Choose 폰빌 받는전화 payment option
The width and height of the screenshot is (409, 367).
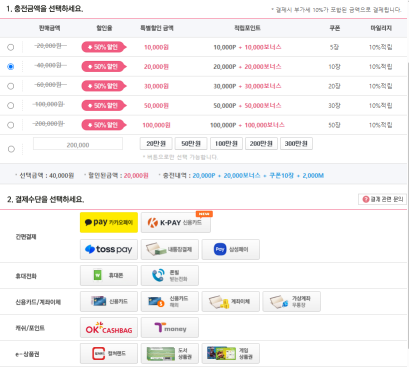pyautogui.click(x=170, y=275)
